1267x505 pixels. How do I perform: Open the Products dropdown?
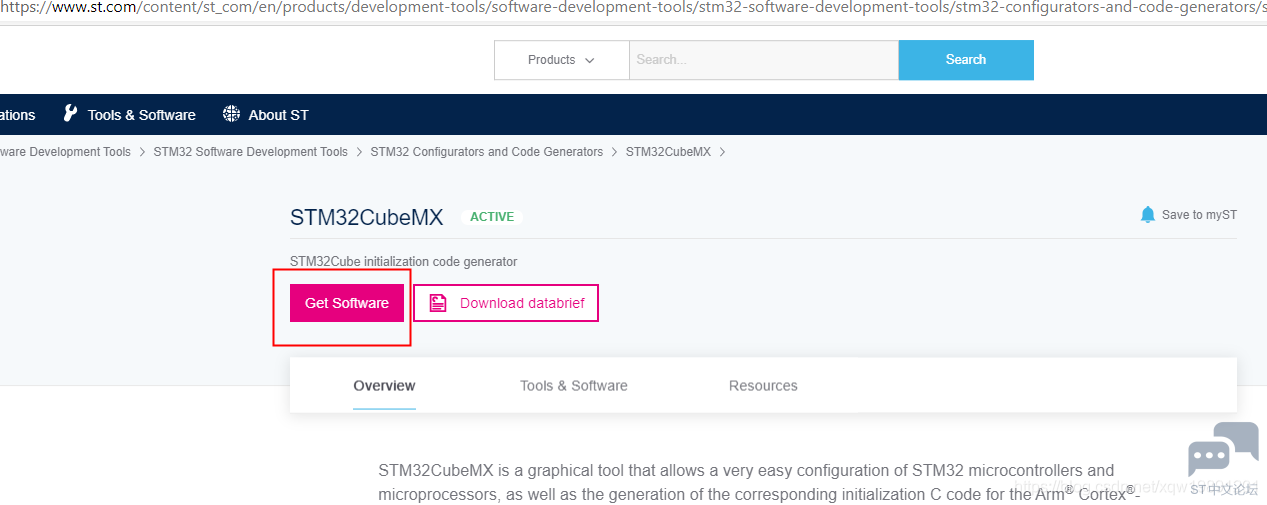coord(561,60)
